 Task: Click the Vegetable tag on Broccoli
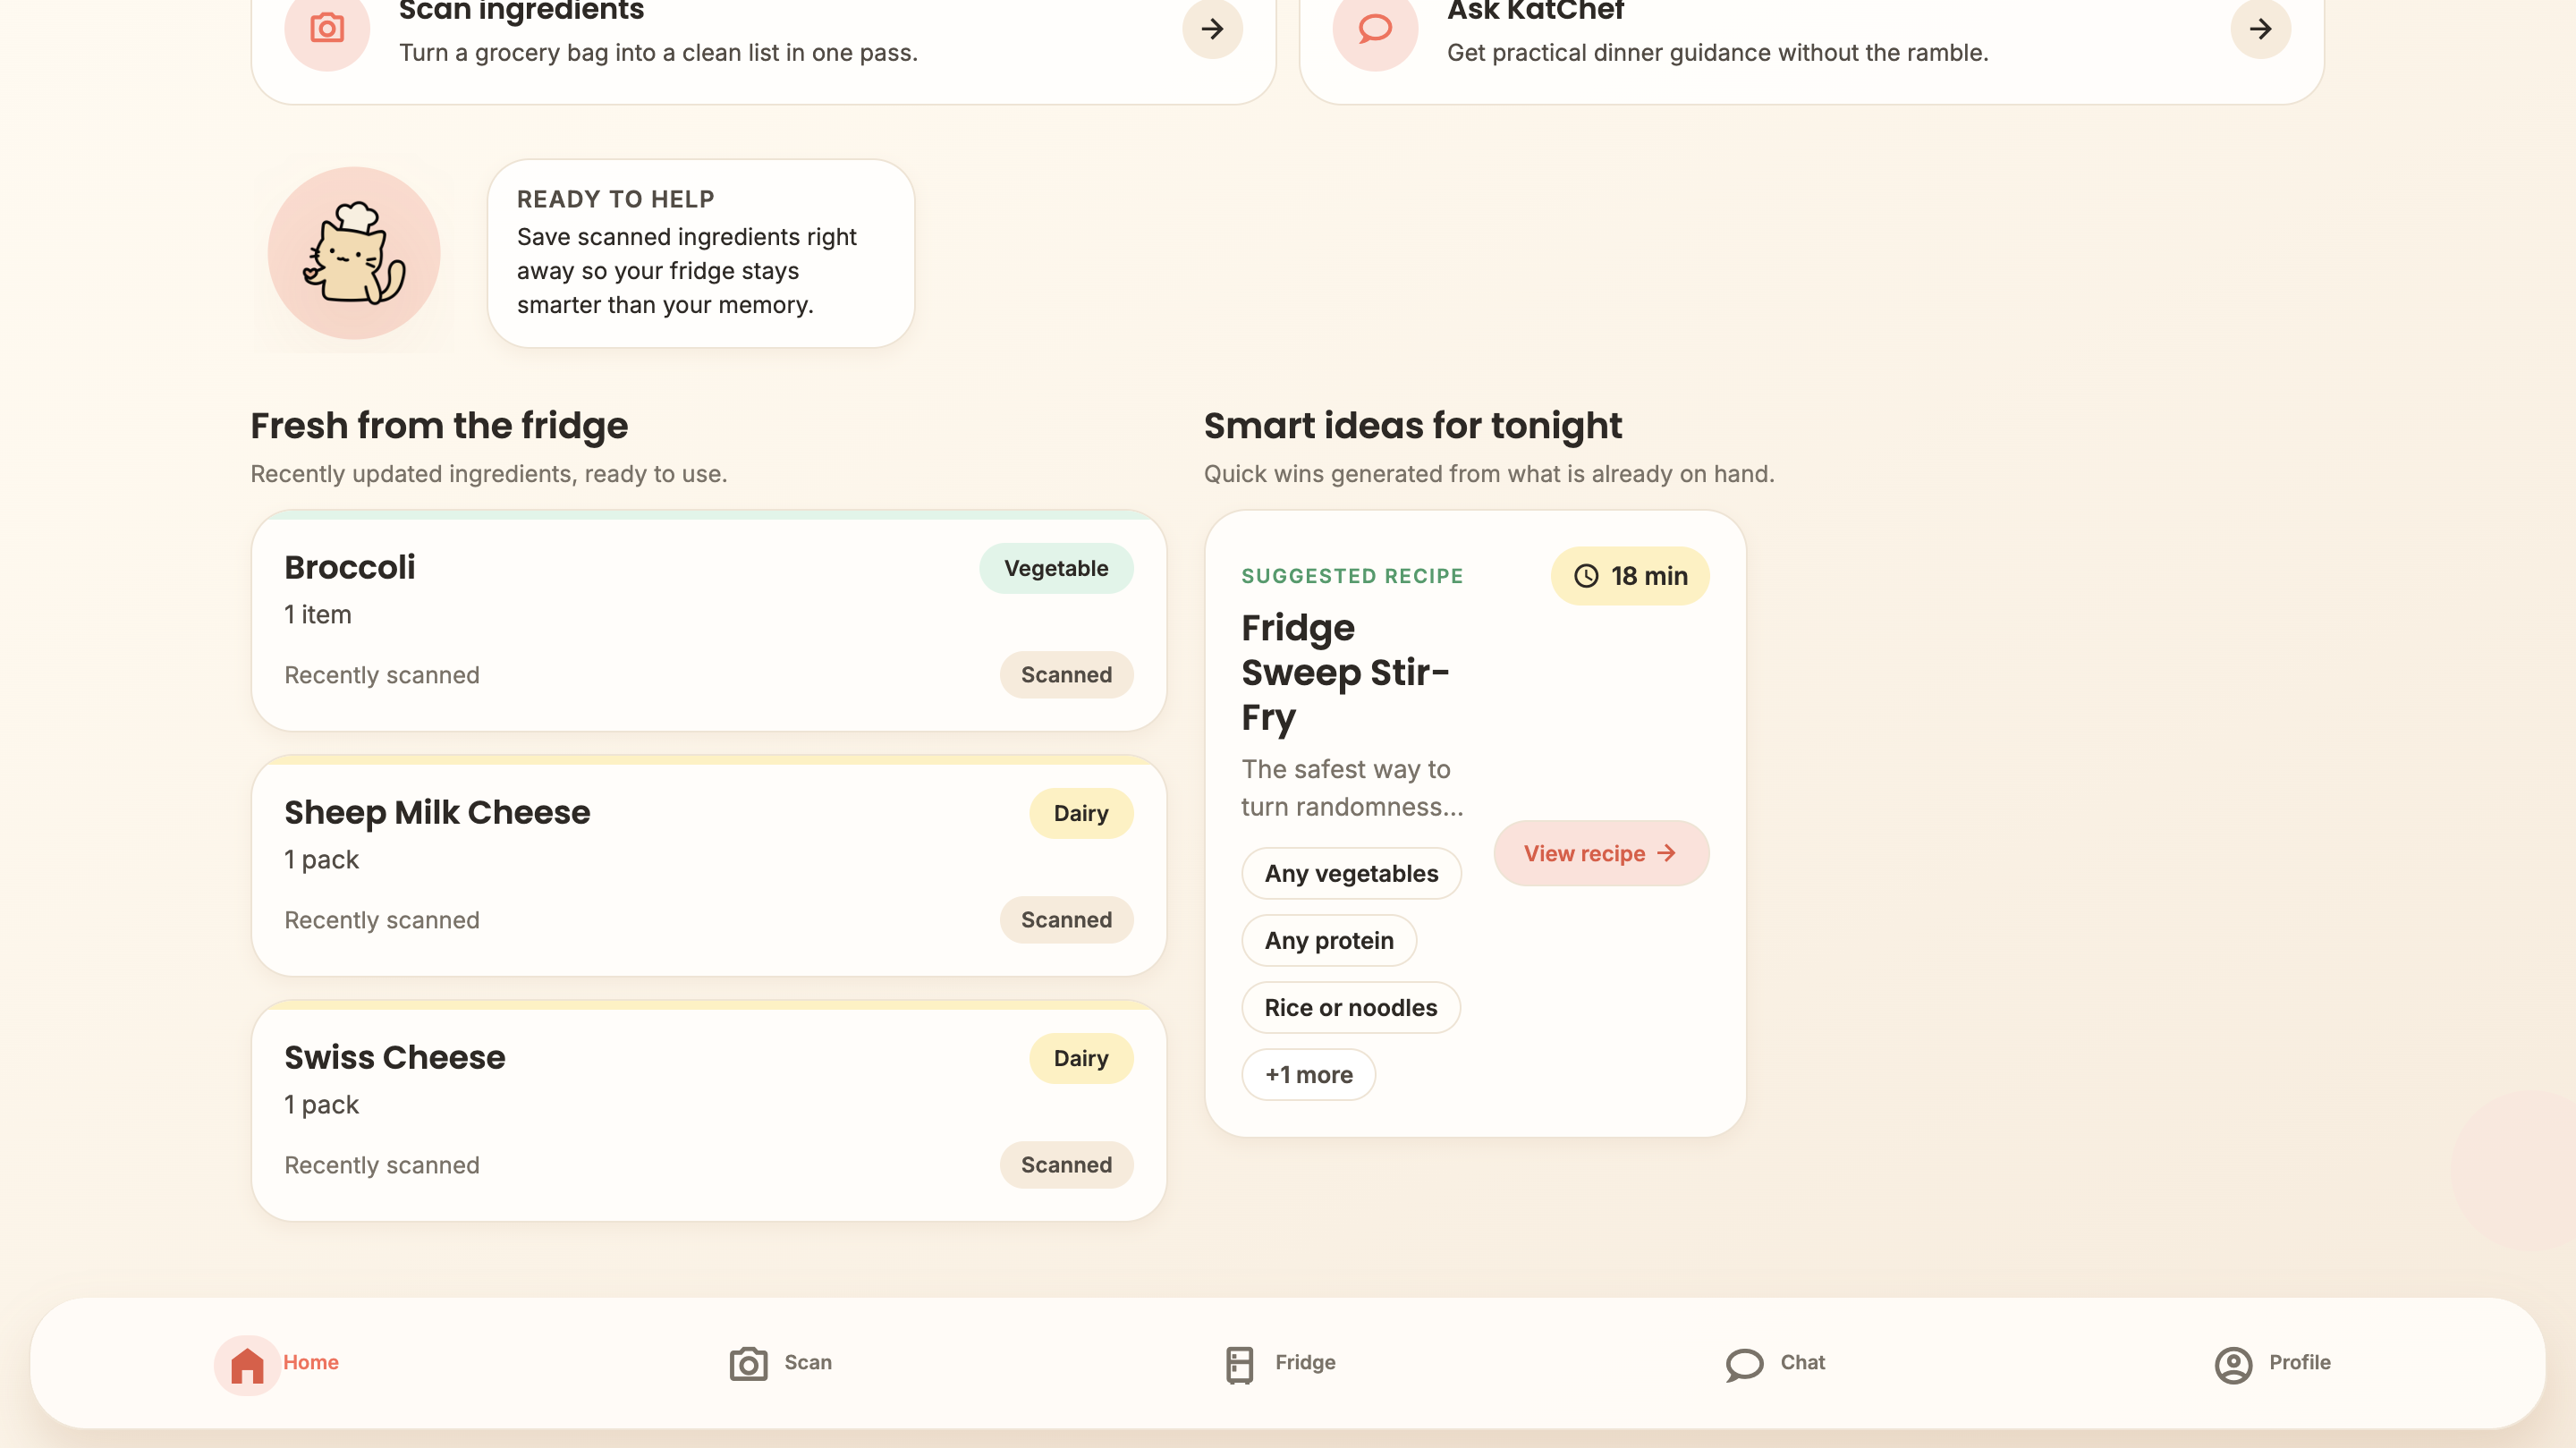1055,568
